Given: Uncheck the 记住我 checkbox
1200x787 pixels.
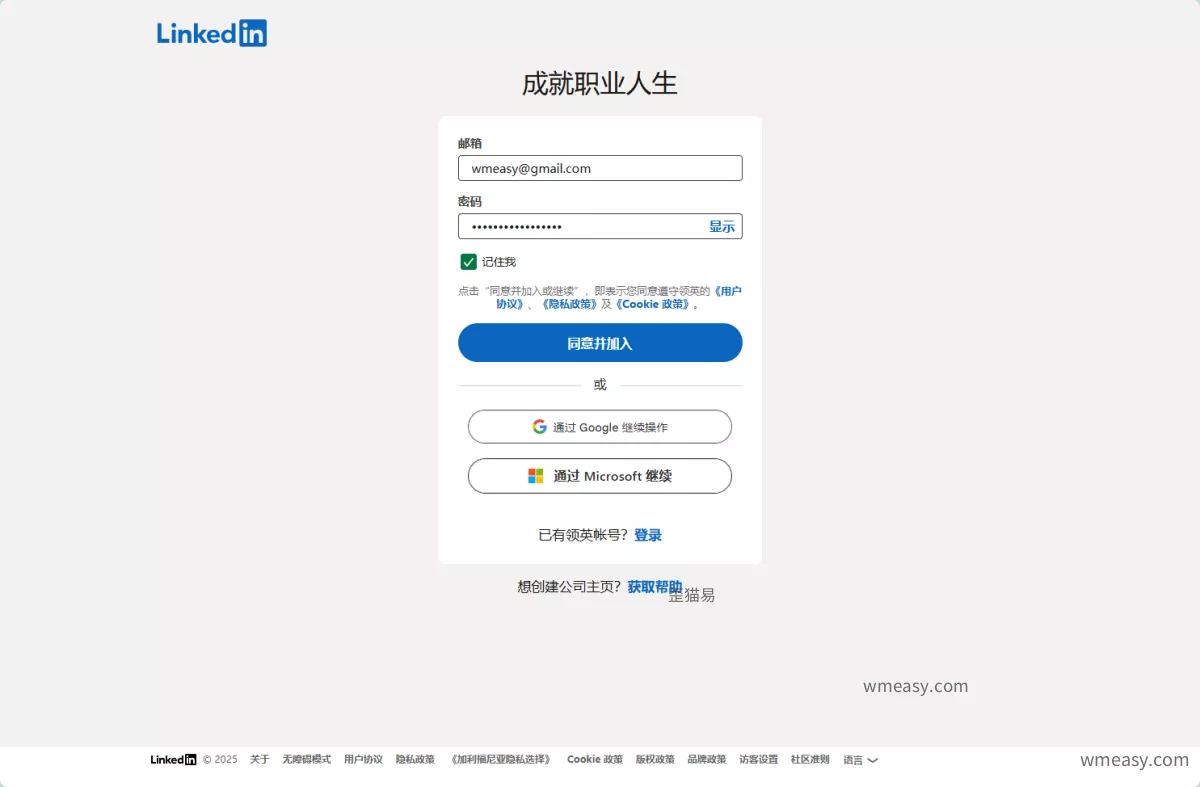Looking at the screenshot, I should click(468, 262).
